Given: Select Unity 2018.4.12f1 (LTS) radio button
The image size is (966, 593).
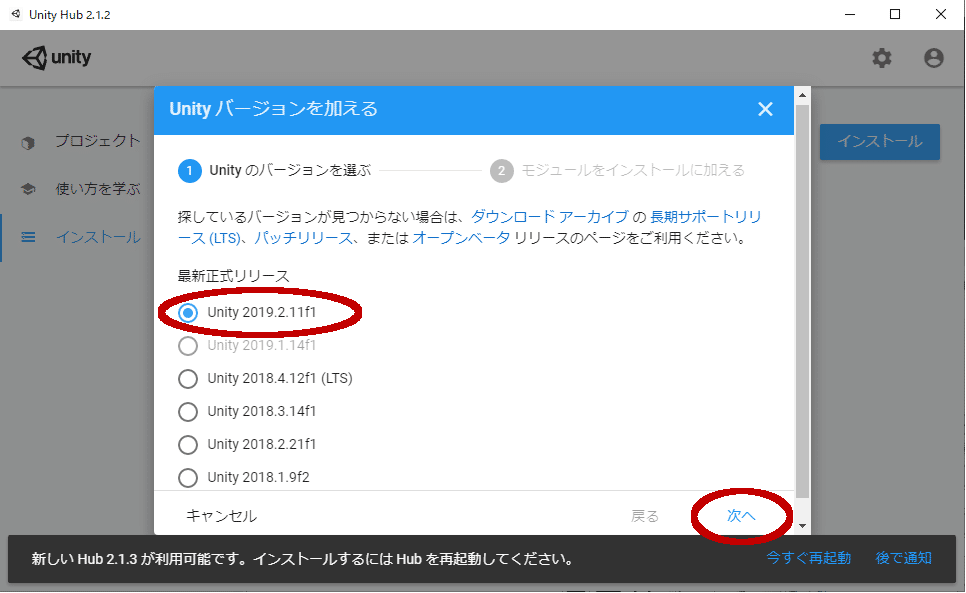Looking at the screenshot, I should [188, 379].
